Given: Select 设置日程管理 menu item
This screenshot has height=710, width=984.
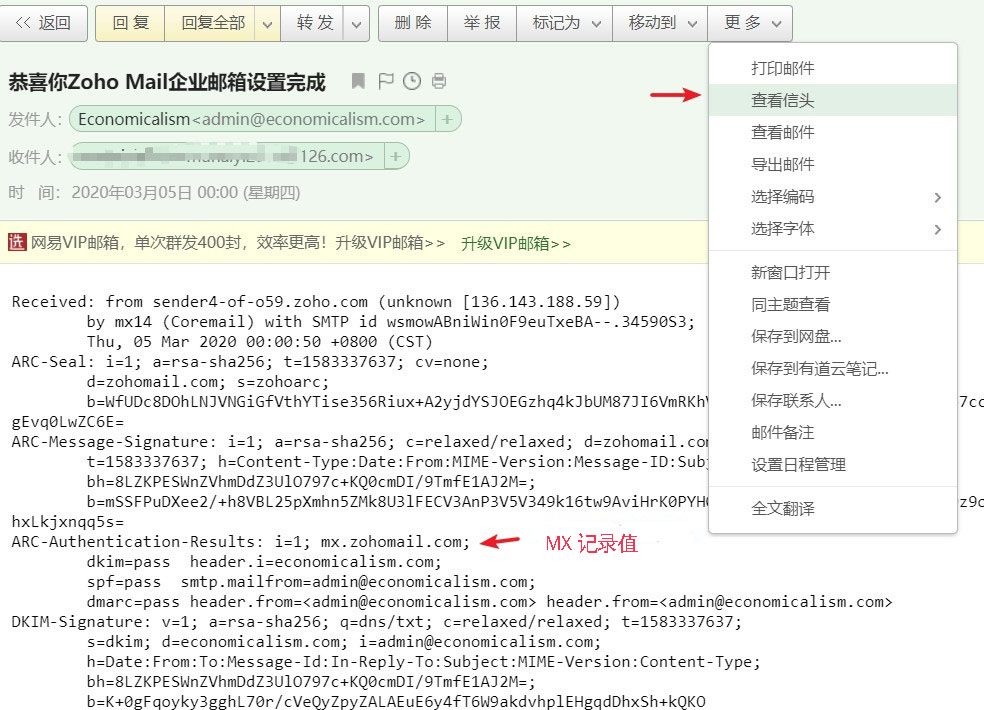Looking at the screenshot, I should pyautogui.click(x=833, y=465).
